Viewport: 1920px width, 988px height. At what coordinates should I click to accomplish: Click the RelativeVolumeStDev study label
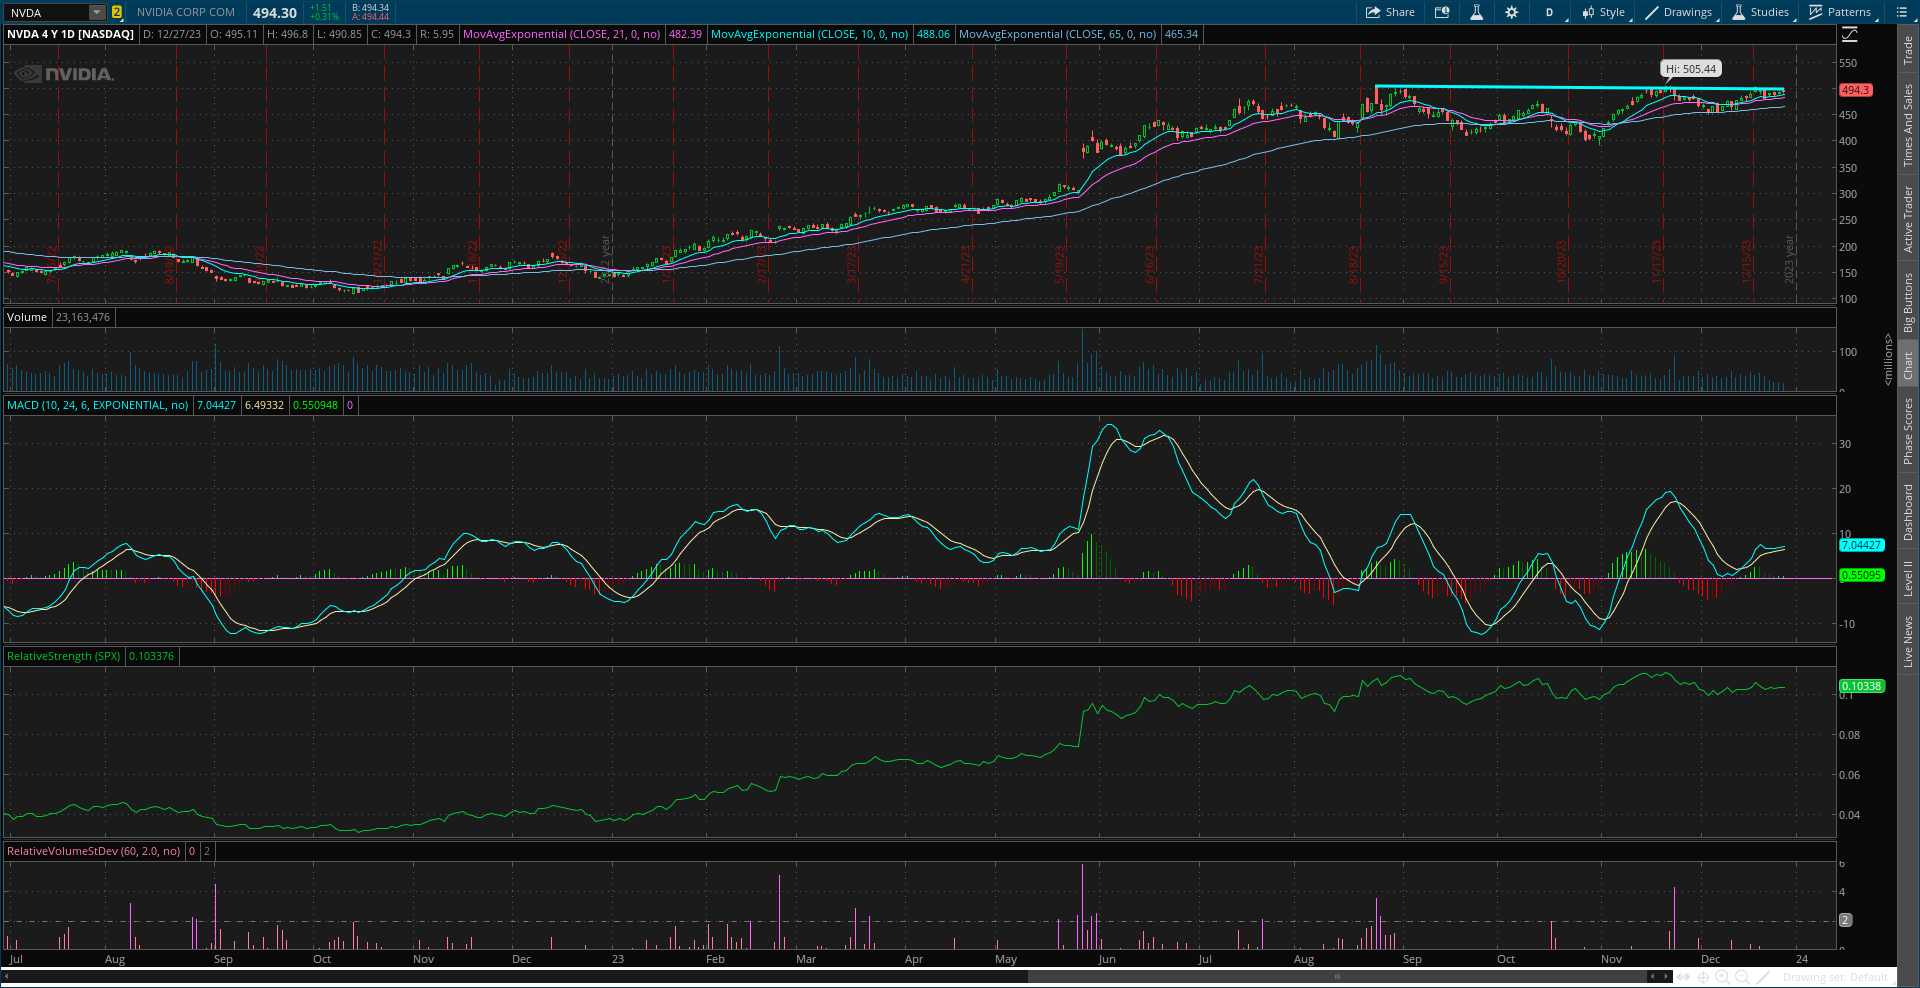(93, 851)
